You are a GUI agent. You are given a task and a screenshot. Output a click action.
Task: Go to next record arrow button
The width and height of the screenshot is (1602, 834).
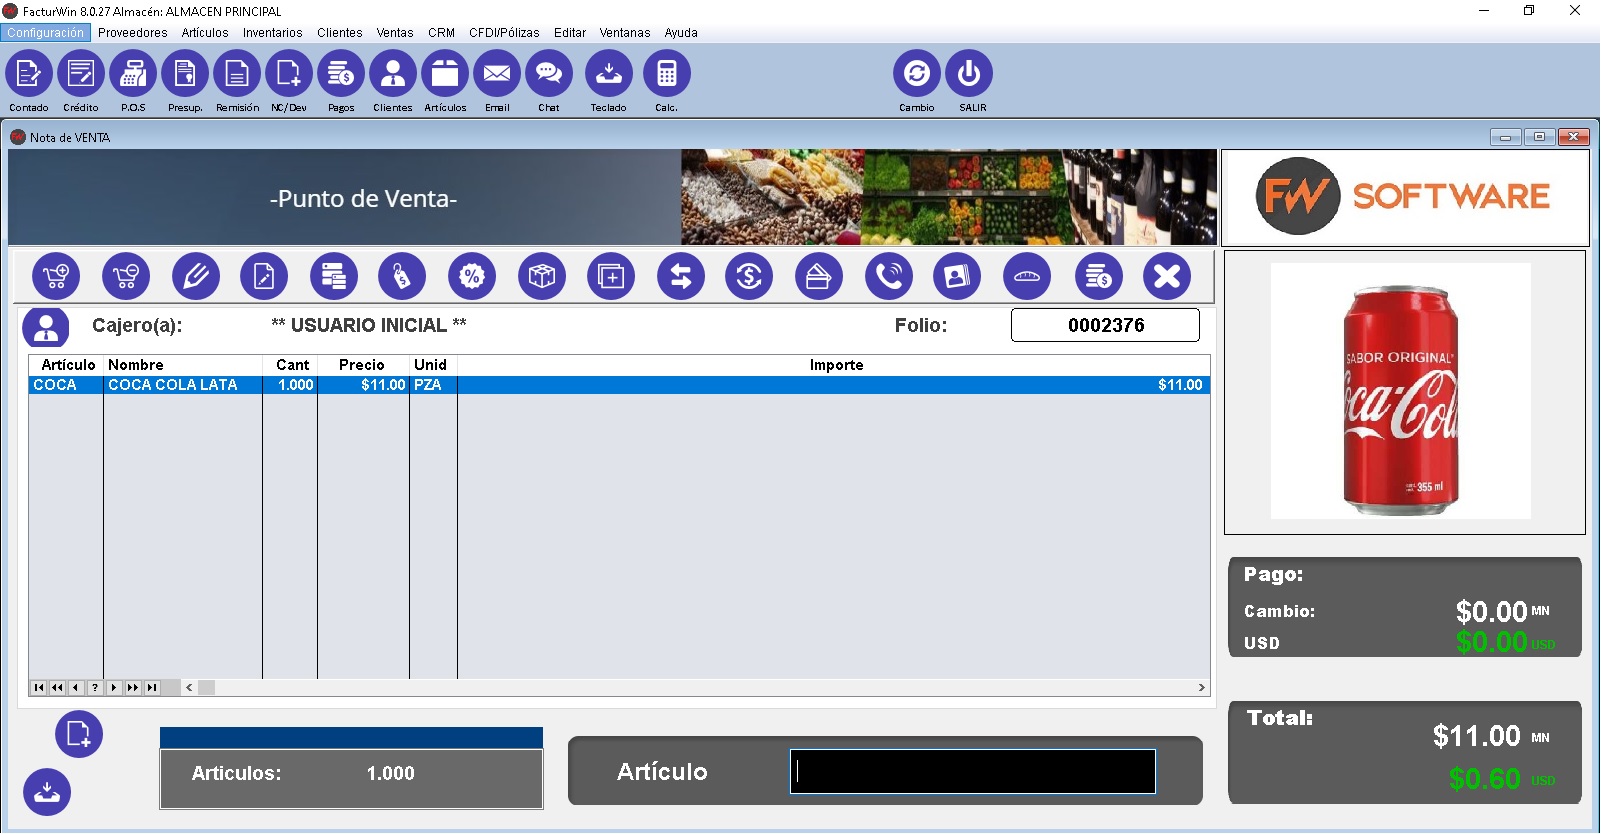click(114, 688)
